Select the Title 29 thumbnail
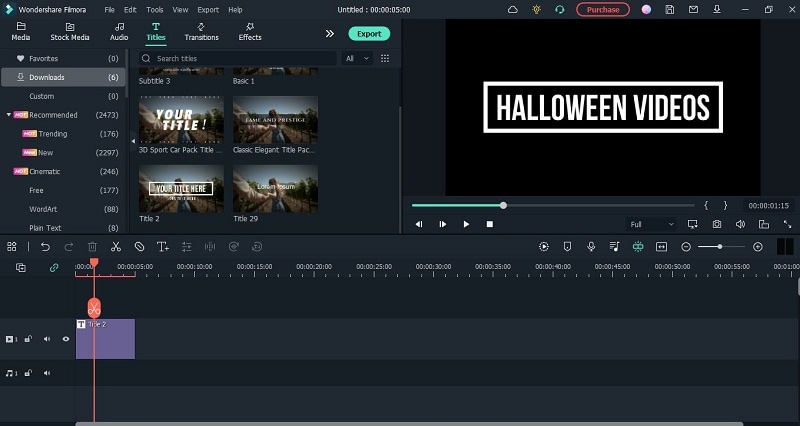This screenshot has height=426, width=800. click(276, 189)
